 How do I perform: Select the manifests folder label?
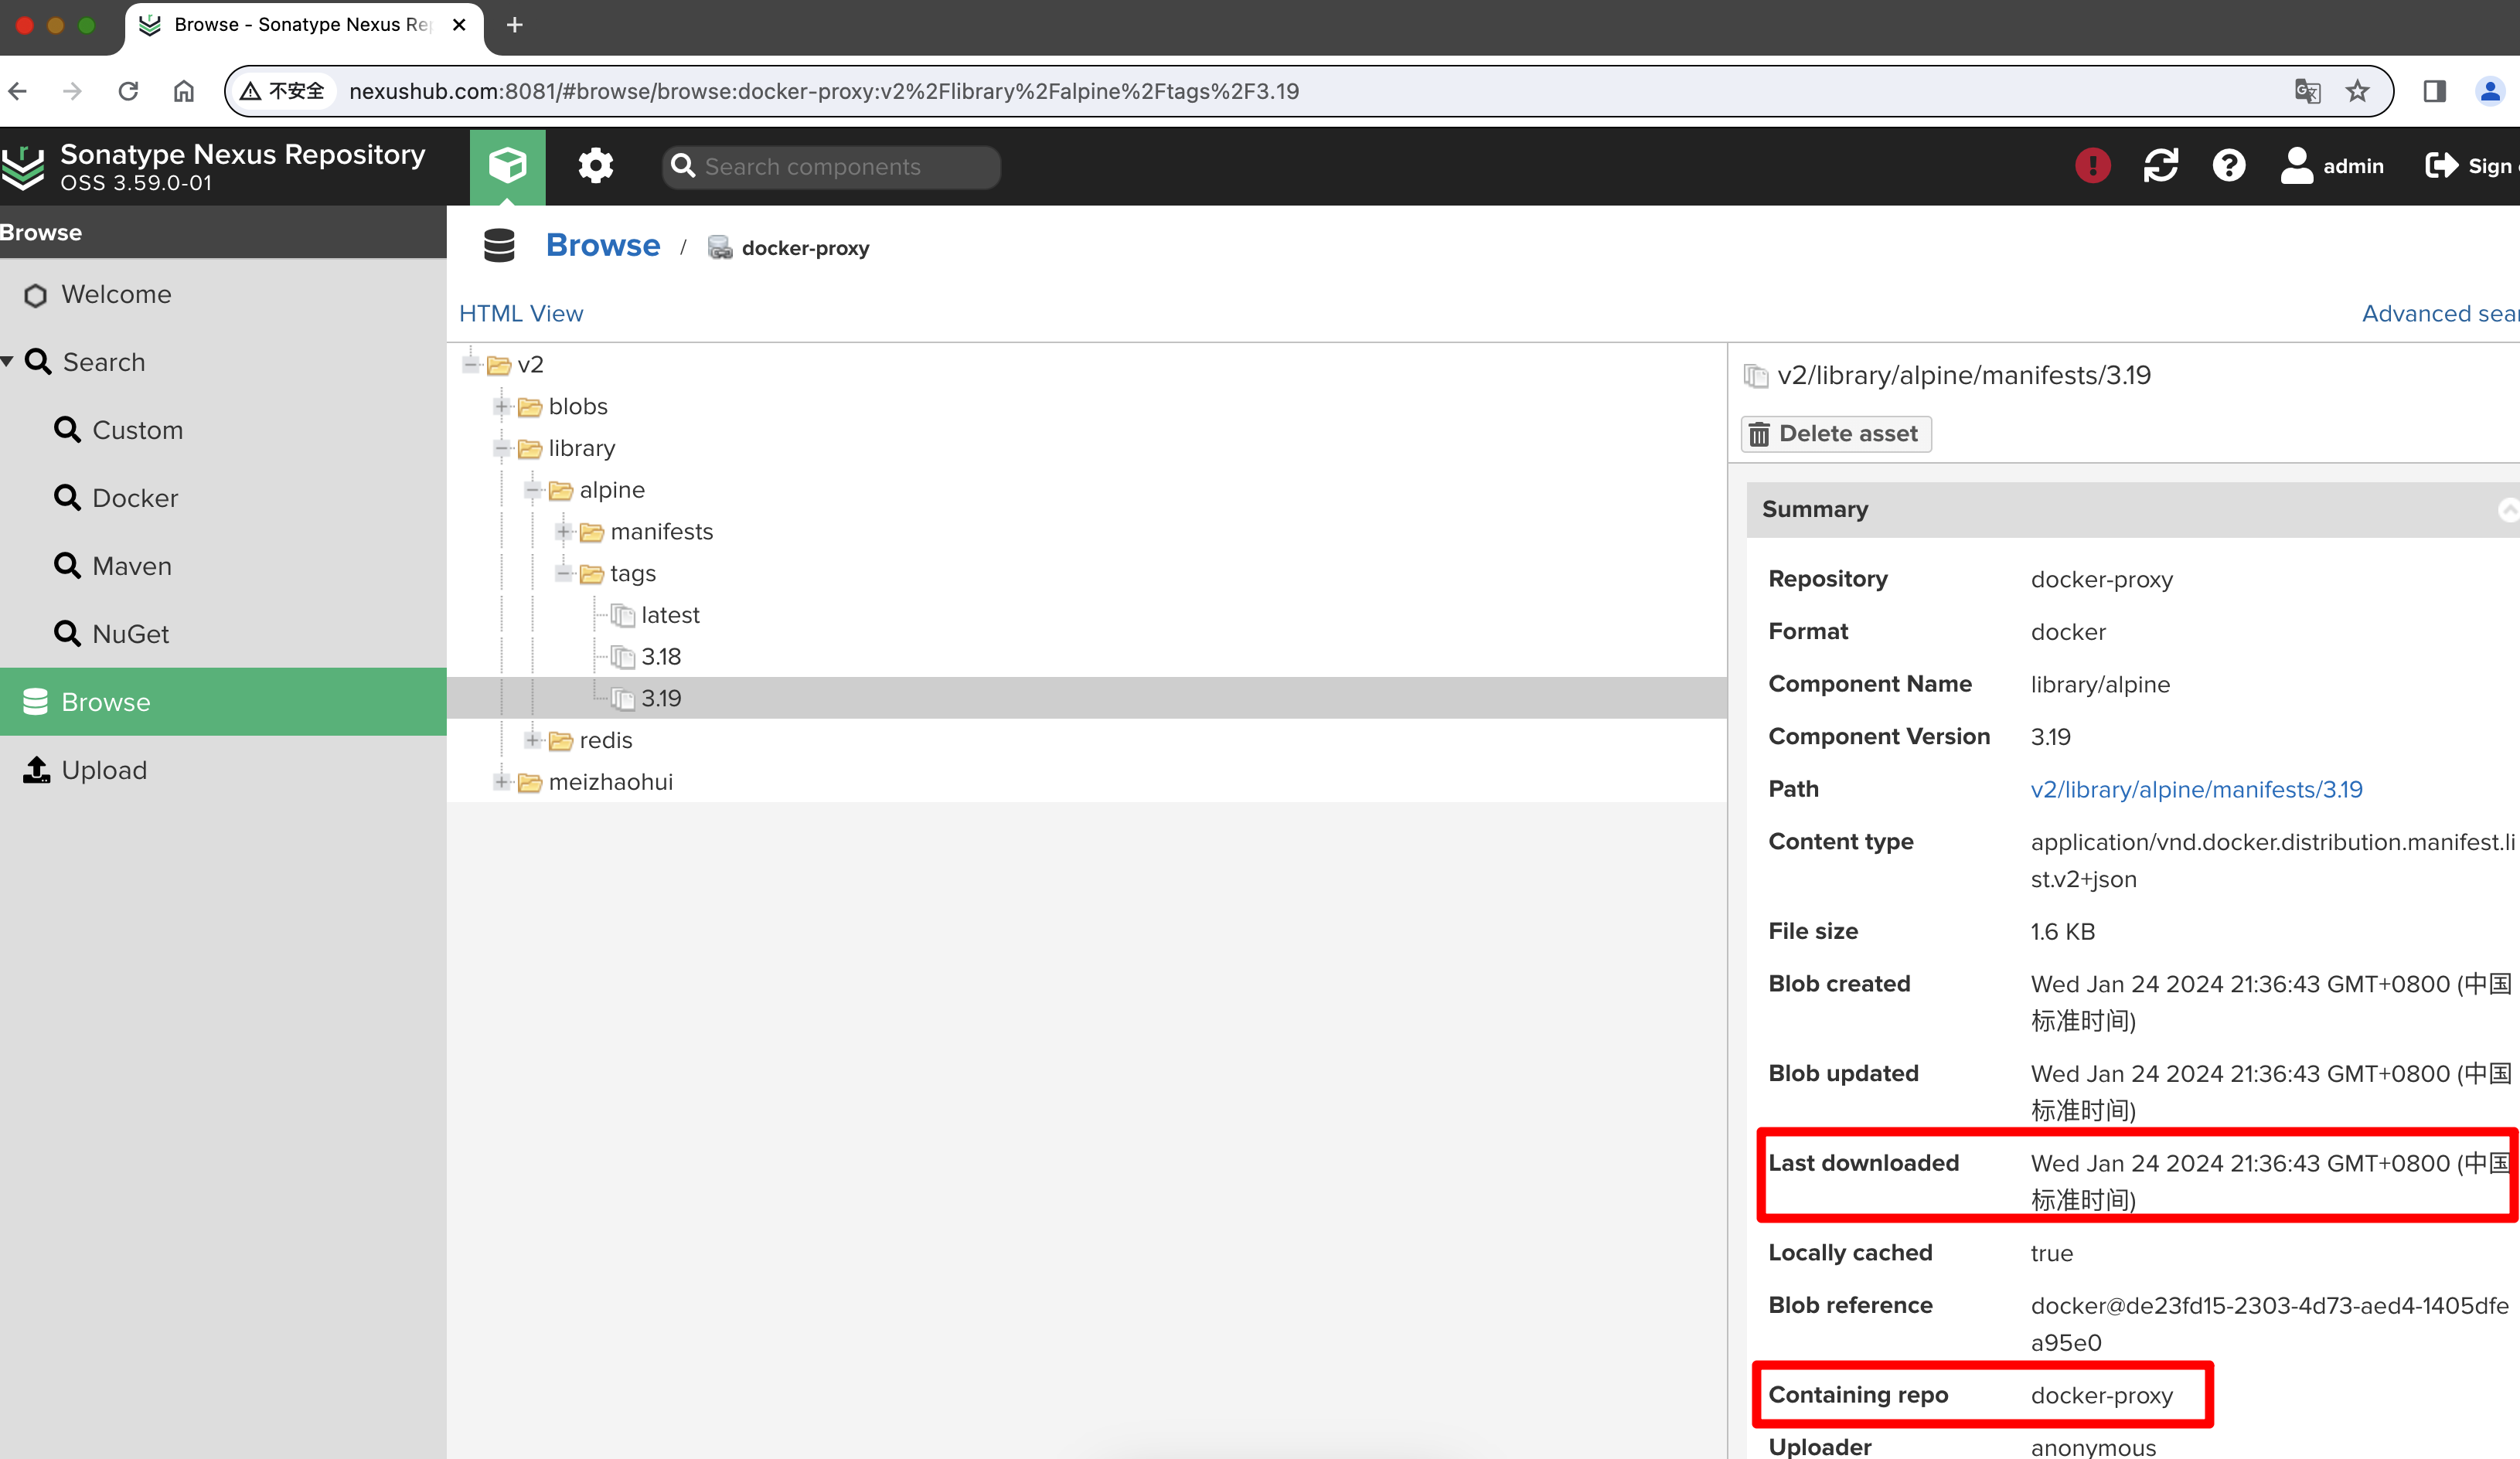pos(662,531)
